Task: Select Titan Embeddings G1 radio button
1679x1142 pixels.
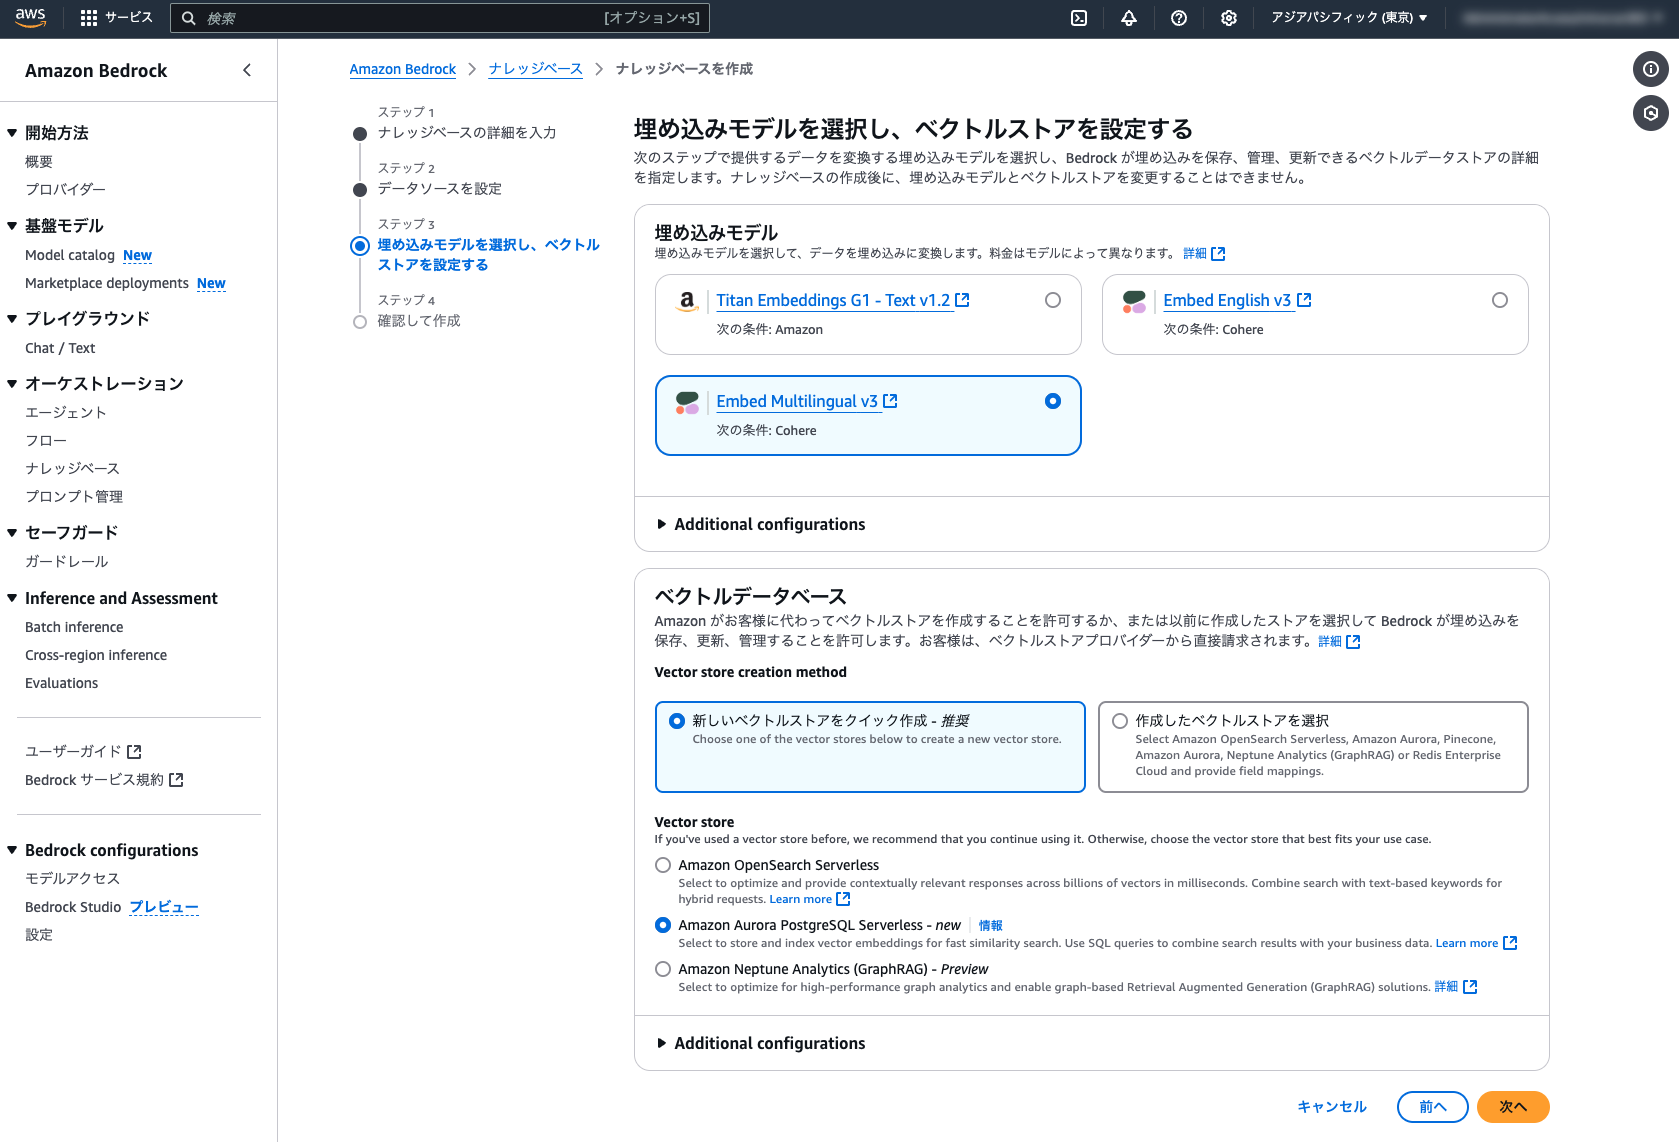Action: tap(1053, 300)
